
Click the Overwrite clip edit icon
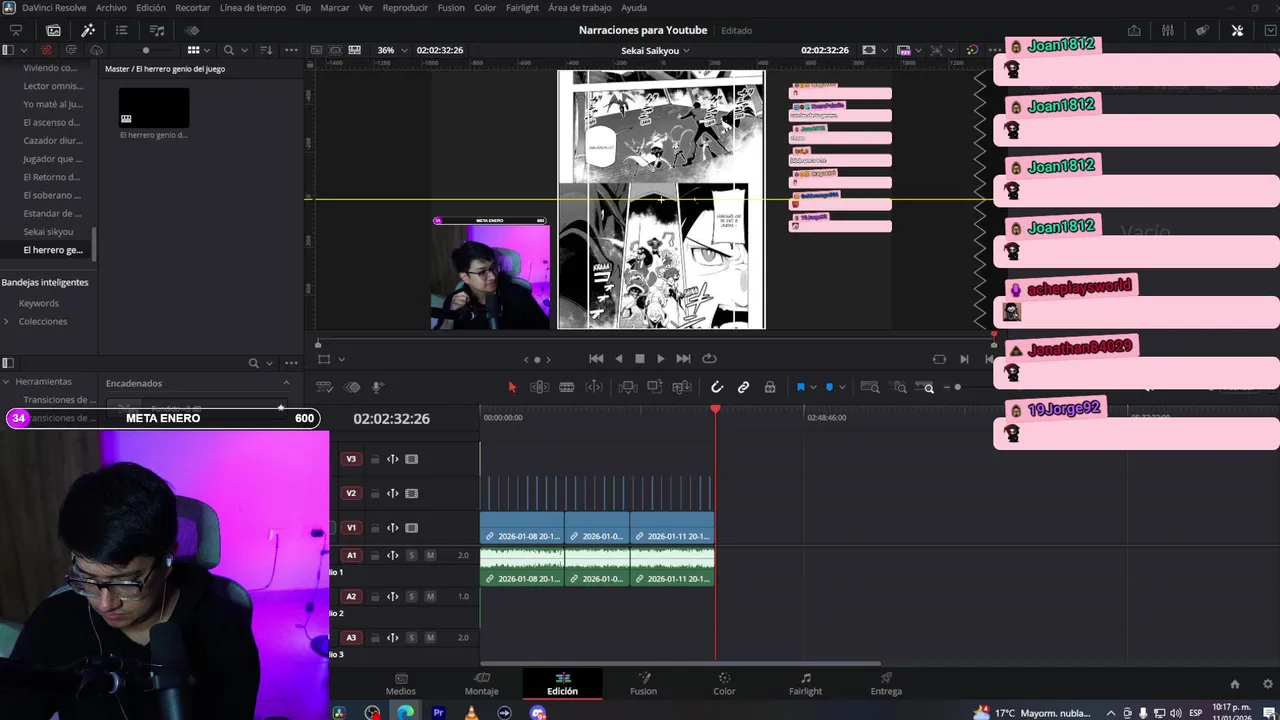click(655, 387)
